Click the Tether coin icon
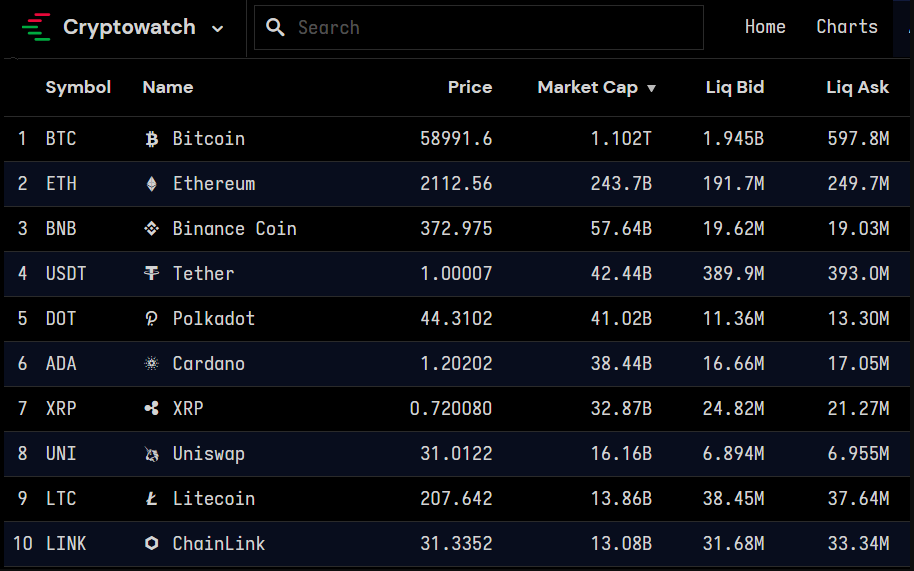Viewport: 914px width, 571px height. pyautogui.click(x=152, y=273)
